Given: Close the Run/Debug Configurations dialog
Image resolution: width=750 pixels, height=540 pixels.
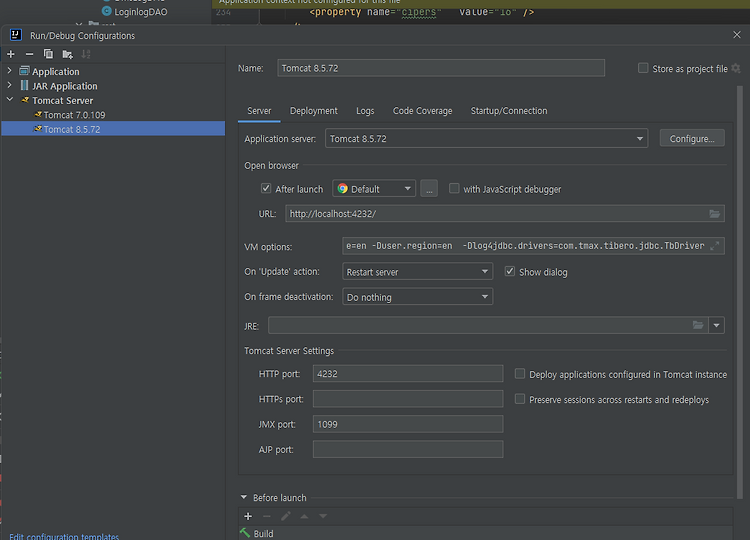Looking at the screenshot, I should pyautogui.click(x=737, y=35).
